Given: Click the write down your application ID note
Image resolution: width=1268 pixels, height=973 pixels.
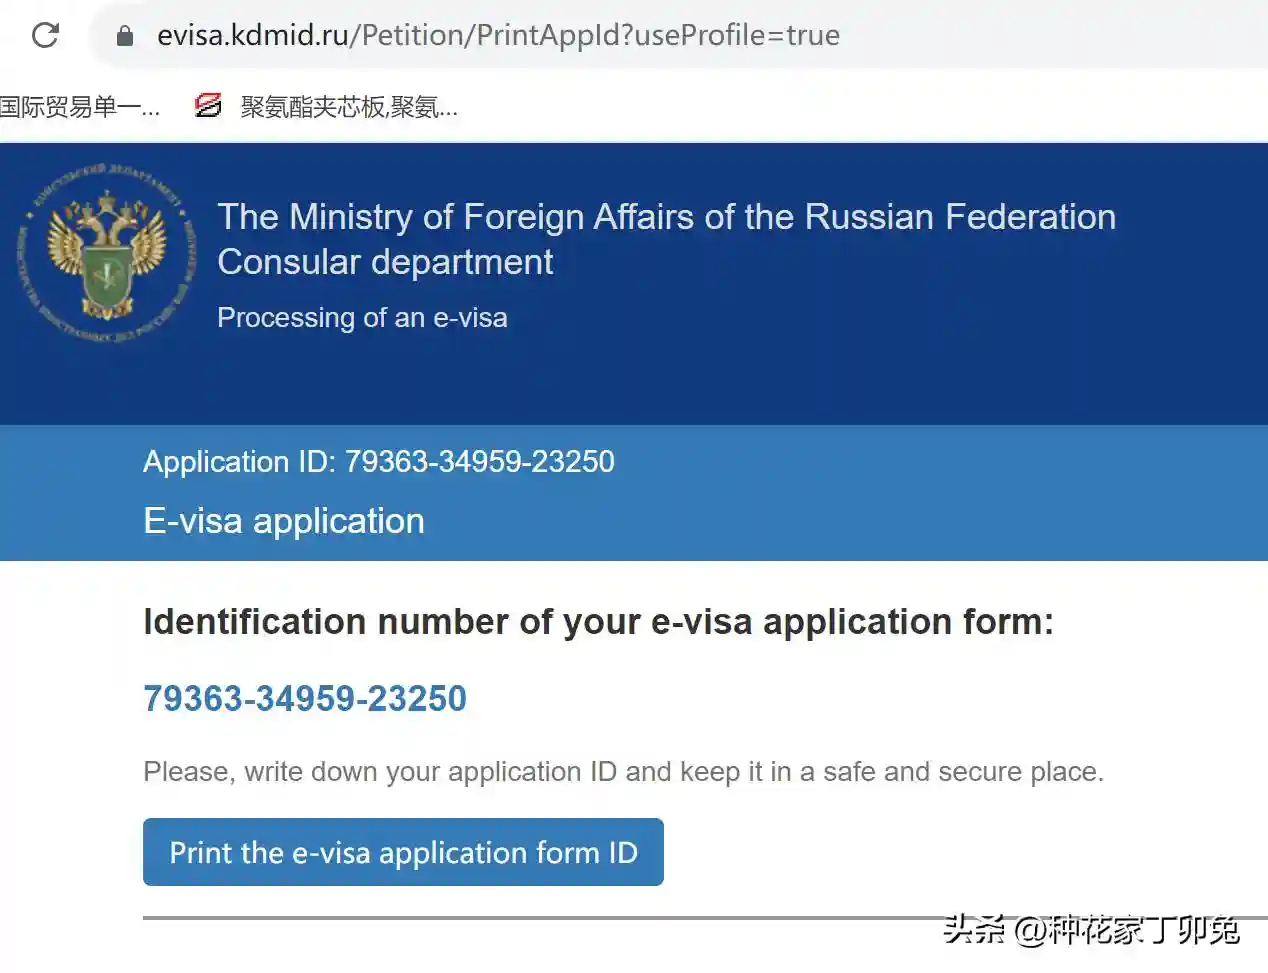Looking at the screenshot, I should pos(623,772).
